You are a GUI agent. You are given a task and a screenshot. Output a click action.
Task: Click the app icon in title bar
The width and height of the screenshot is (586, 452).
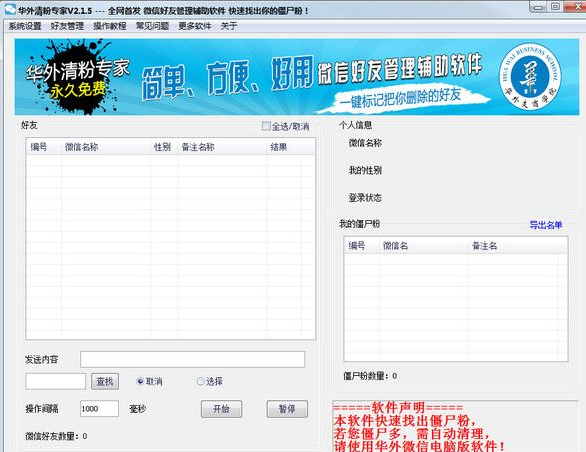point(10,9)
